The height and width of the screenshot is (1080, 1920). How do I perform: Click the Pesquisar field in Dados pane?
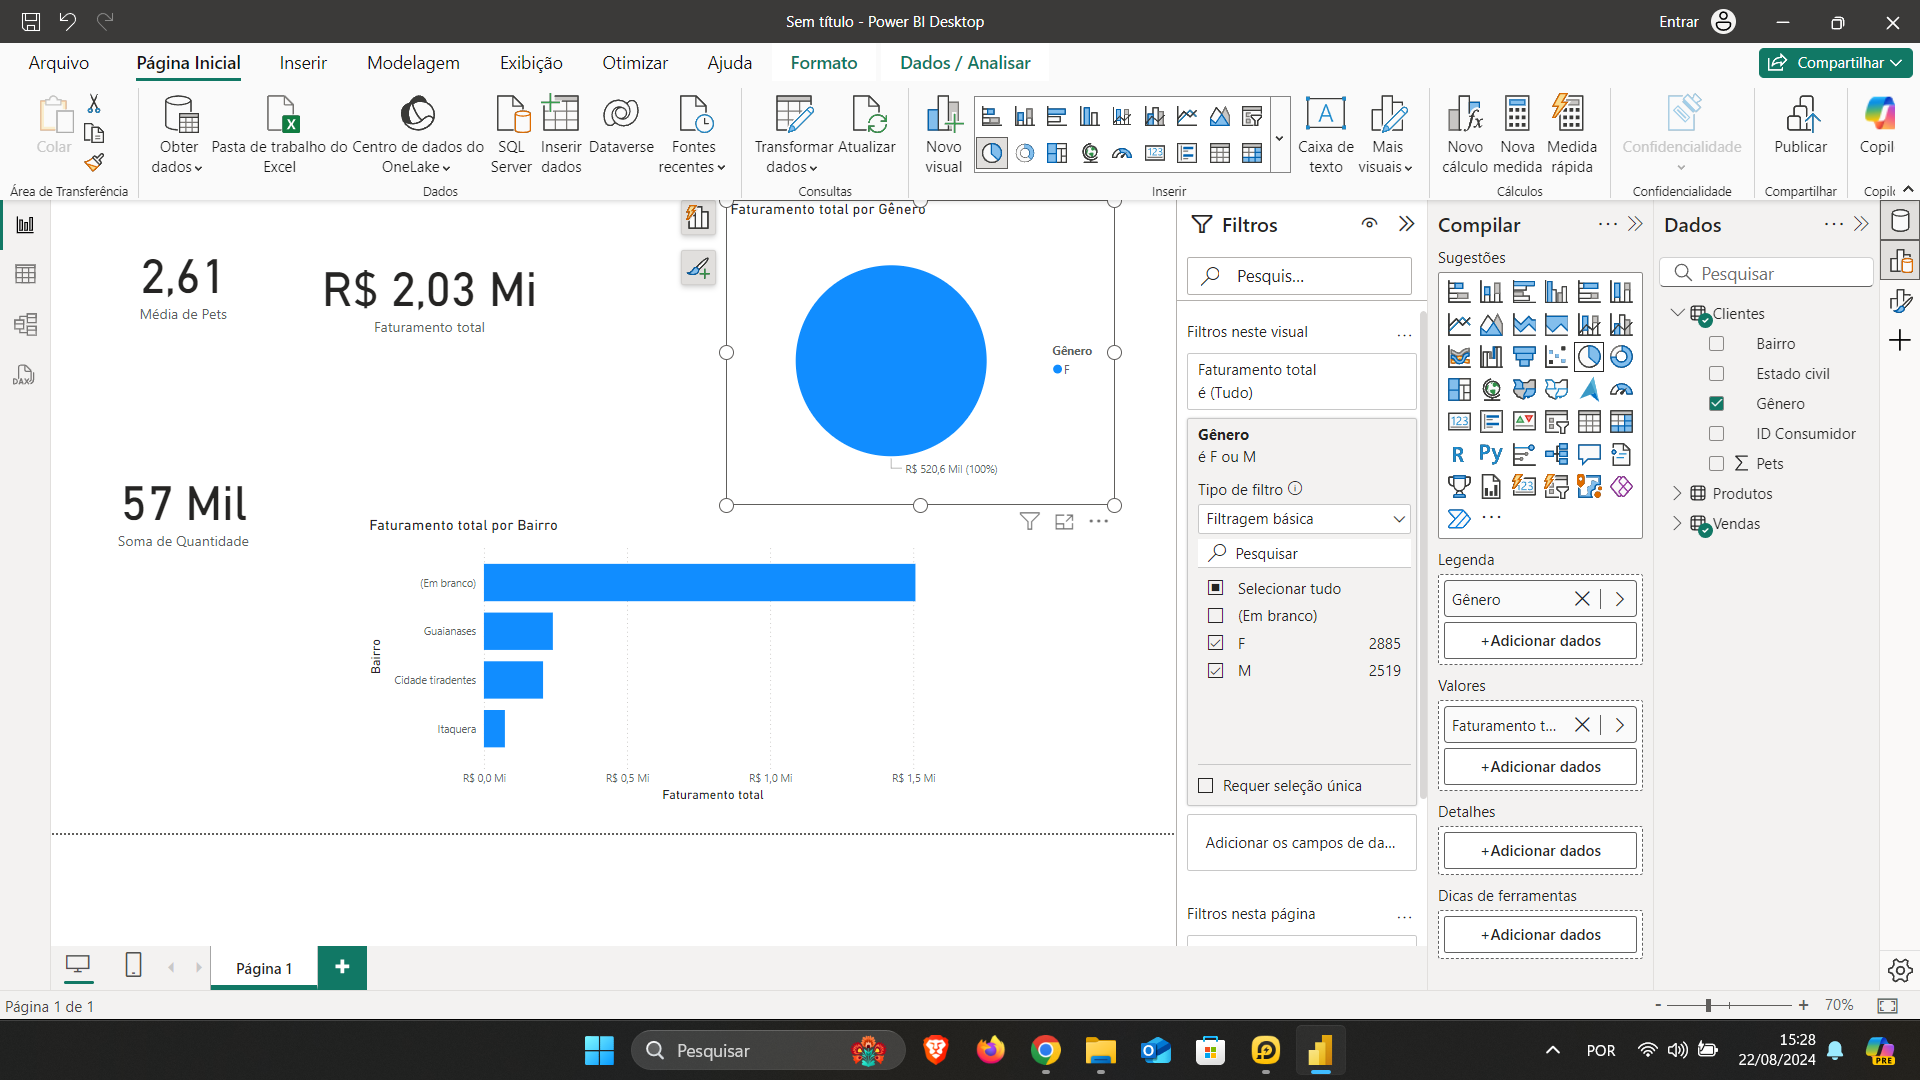tap(1766, 273)
